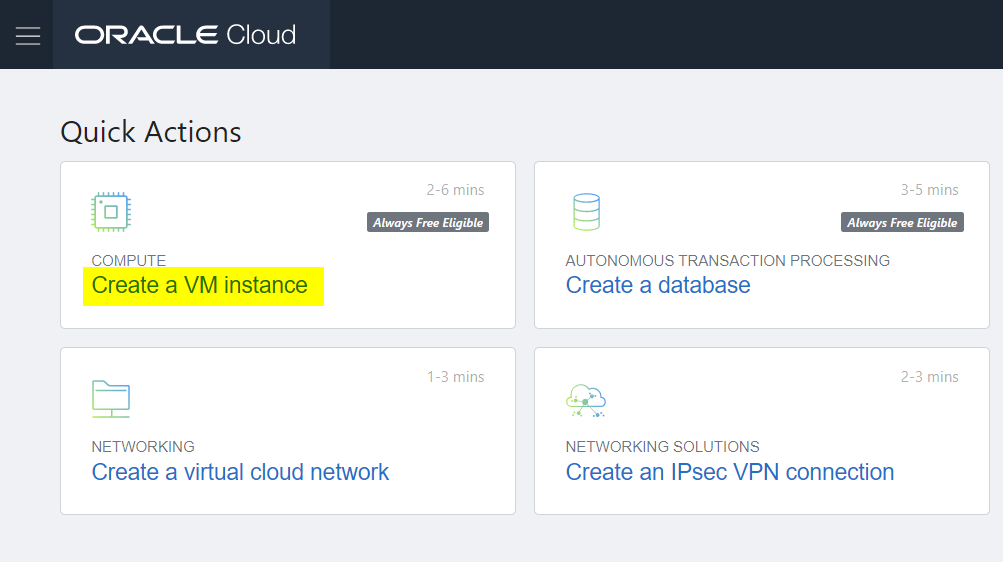Click the Quick Actions heading

click(151, 132)
